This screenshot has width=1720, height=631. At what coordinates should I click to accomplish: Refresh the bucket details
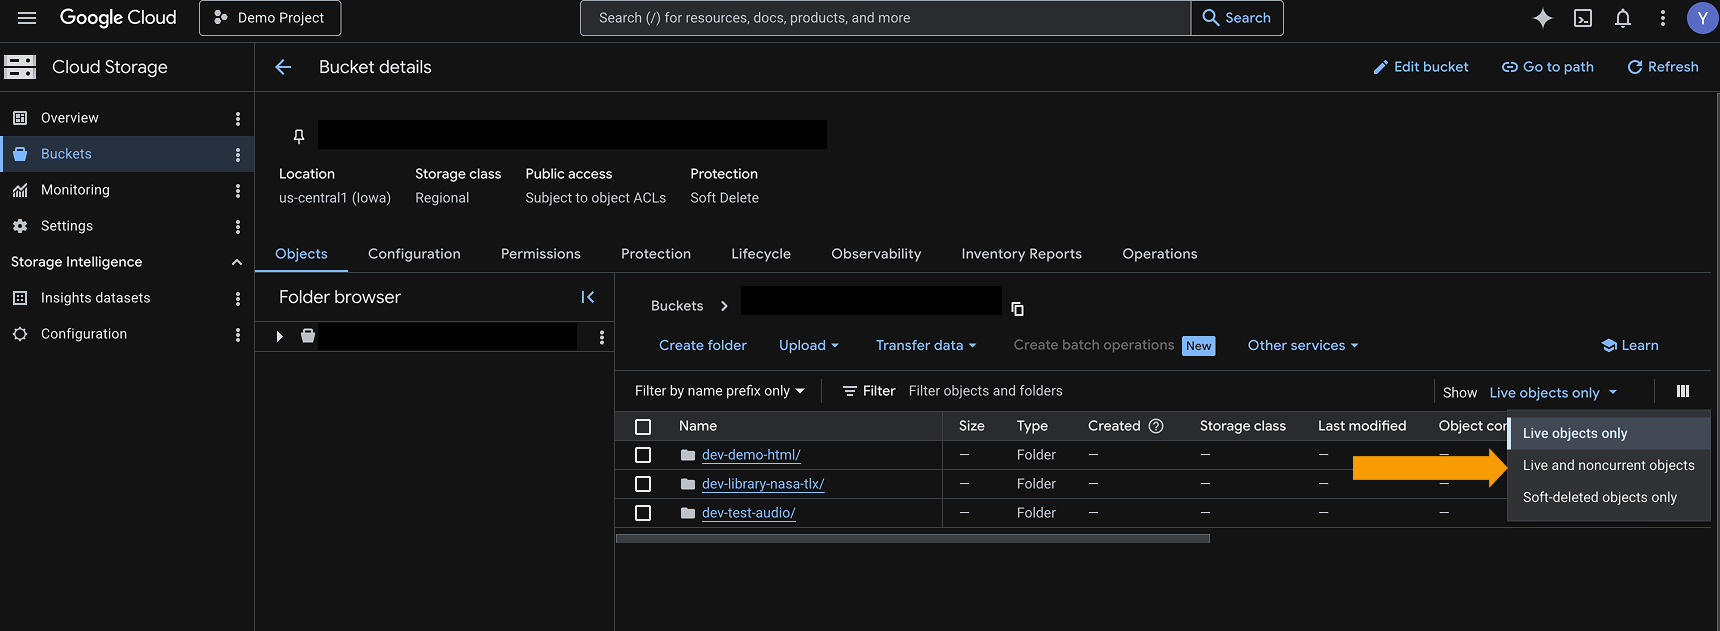click(x=1663, y=67)
